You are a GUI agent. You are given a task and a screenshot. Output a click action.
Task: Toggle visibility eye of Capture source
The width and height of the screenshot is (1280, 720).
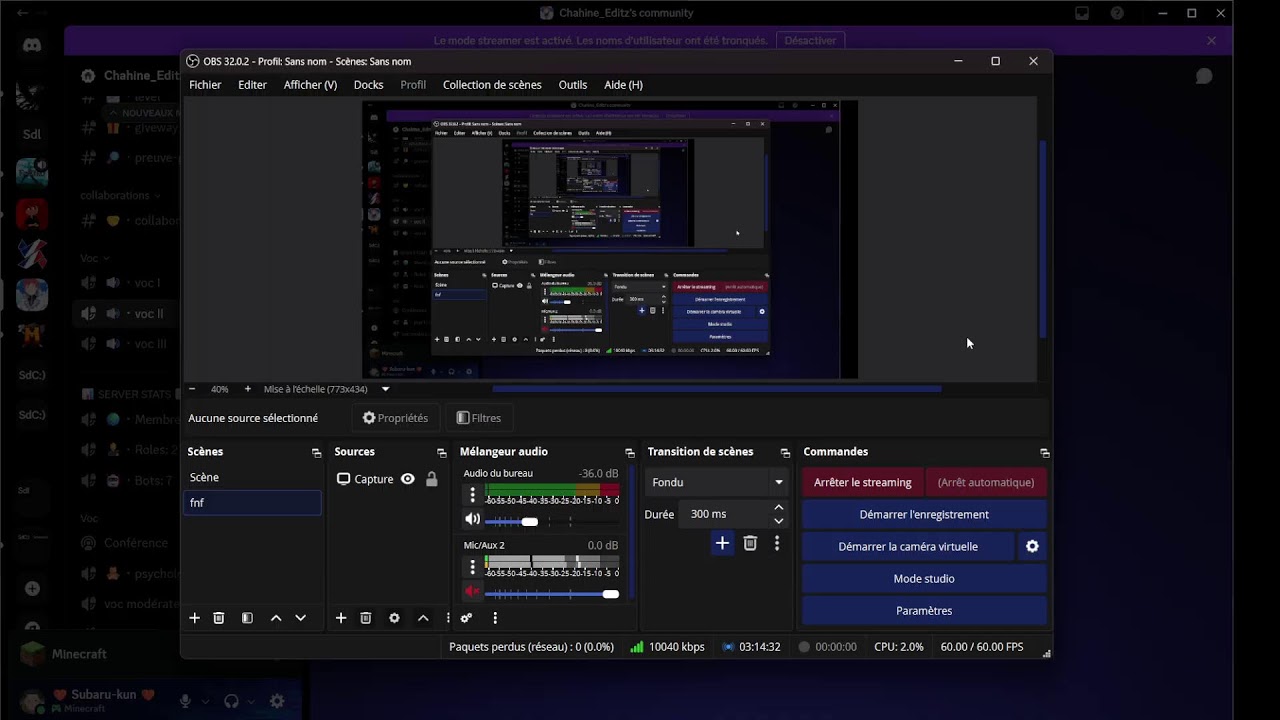(x=408, y=479)
